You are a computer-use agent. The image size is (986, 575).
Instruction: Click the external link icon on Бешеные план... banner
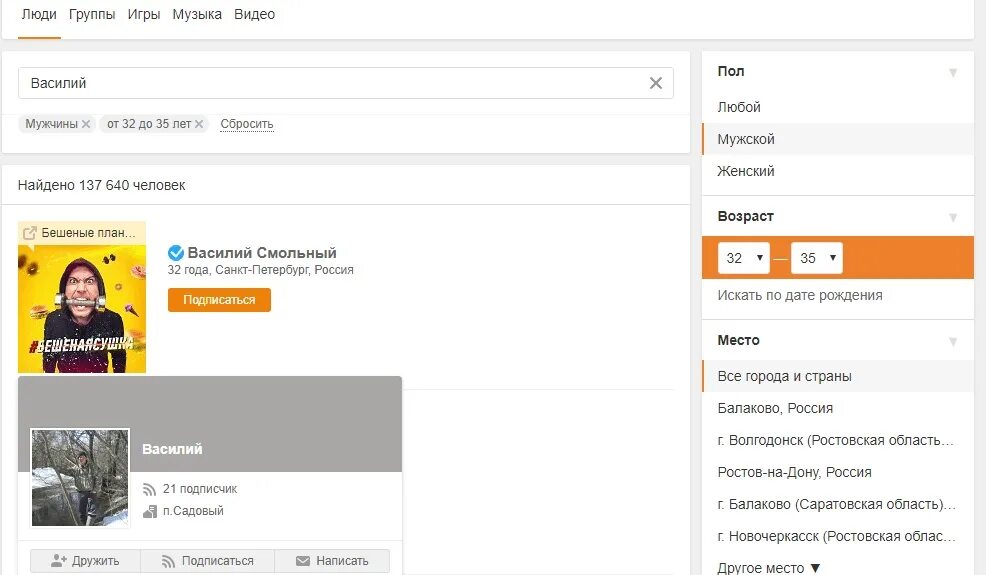30,233
